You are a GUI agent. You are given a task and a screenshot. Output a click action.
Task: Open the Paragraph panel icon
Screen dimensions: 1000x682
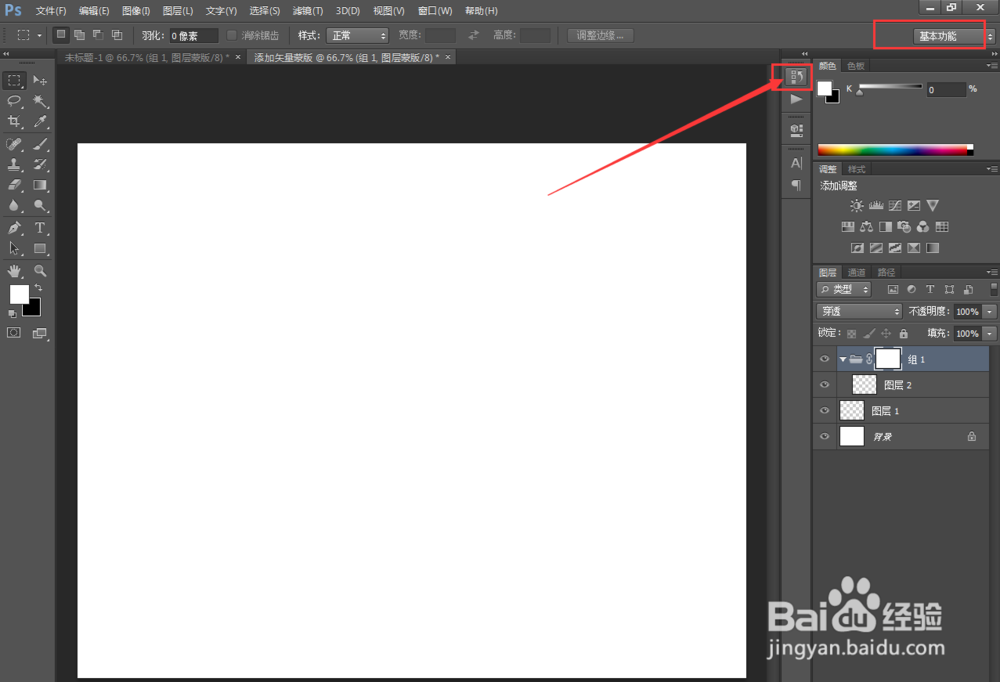797,185
